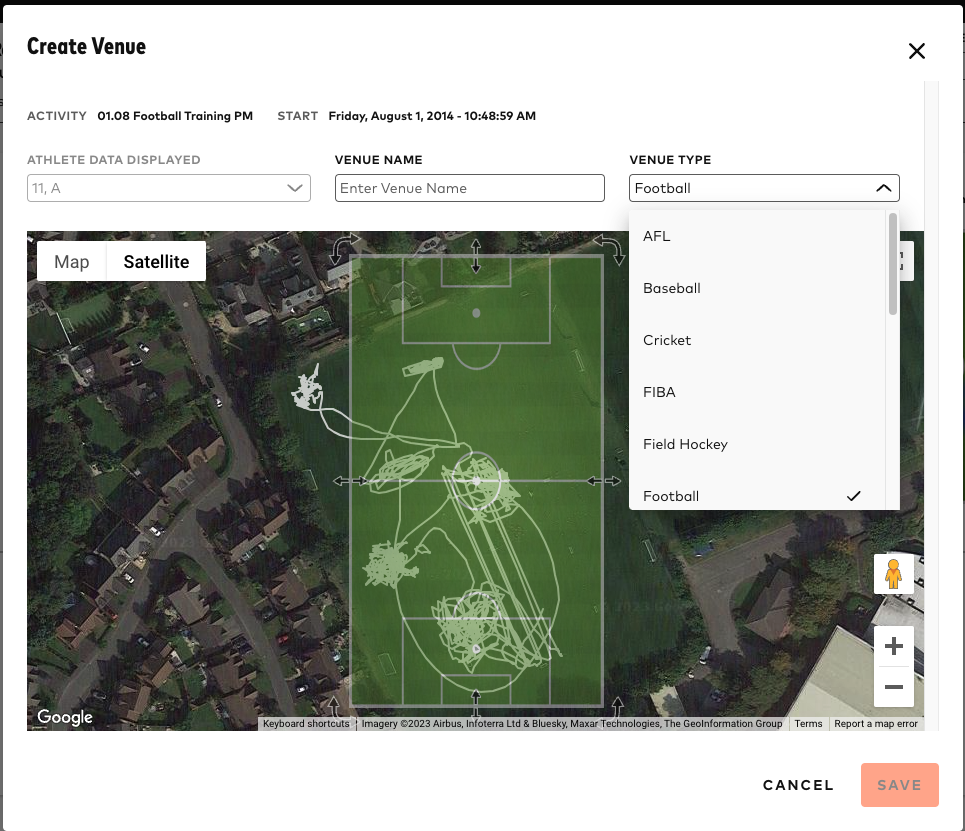Choose Cricket in the venue type list
Viewport: 965px width, 831px height.
coord(667,340)
